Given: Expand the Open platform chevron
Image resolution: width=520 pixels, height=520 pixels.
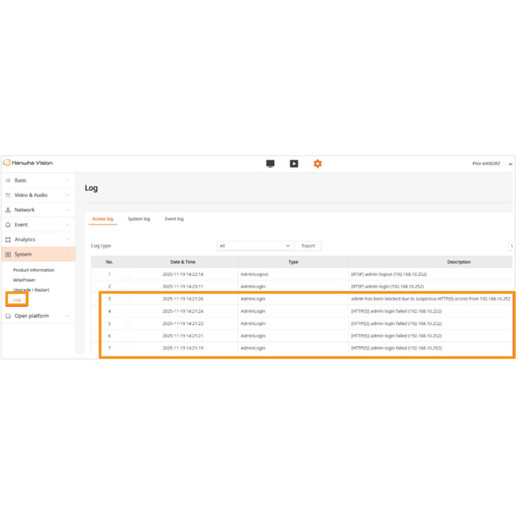Looking at the screenshot, I should click(67, 316).
